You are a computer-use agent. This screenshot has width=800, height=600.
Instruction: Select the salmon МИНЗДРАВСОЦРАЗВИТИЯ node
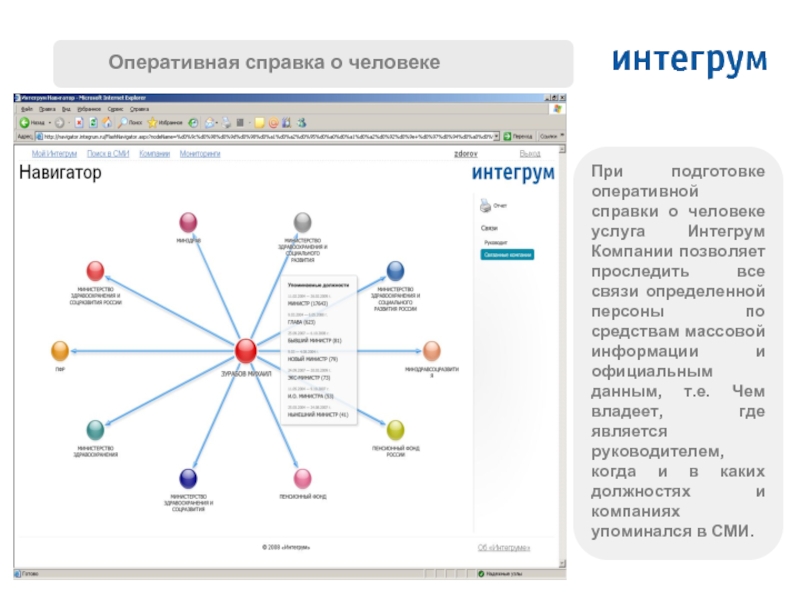point(432,351)
